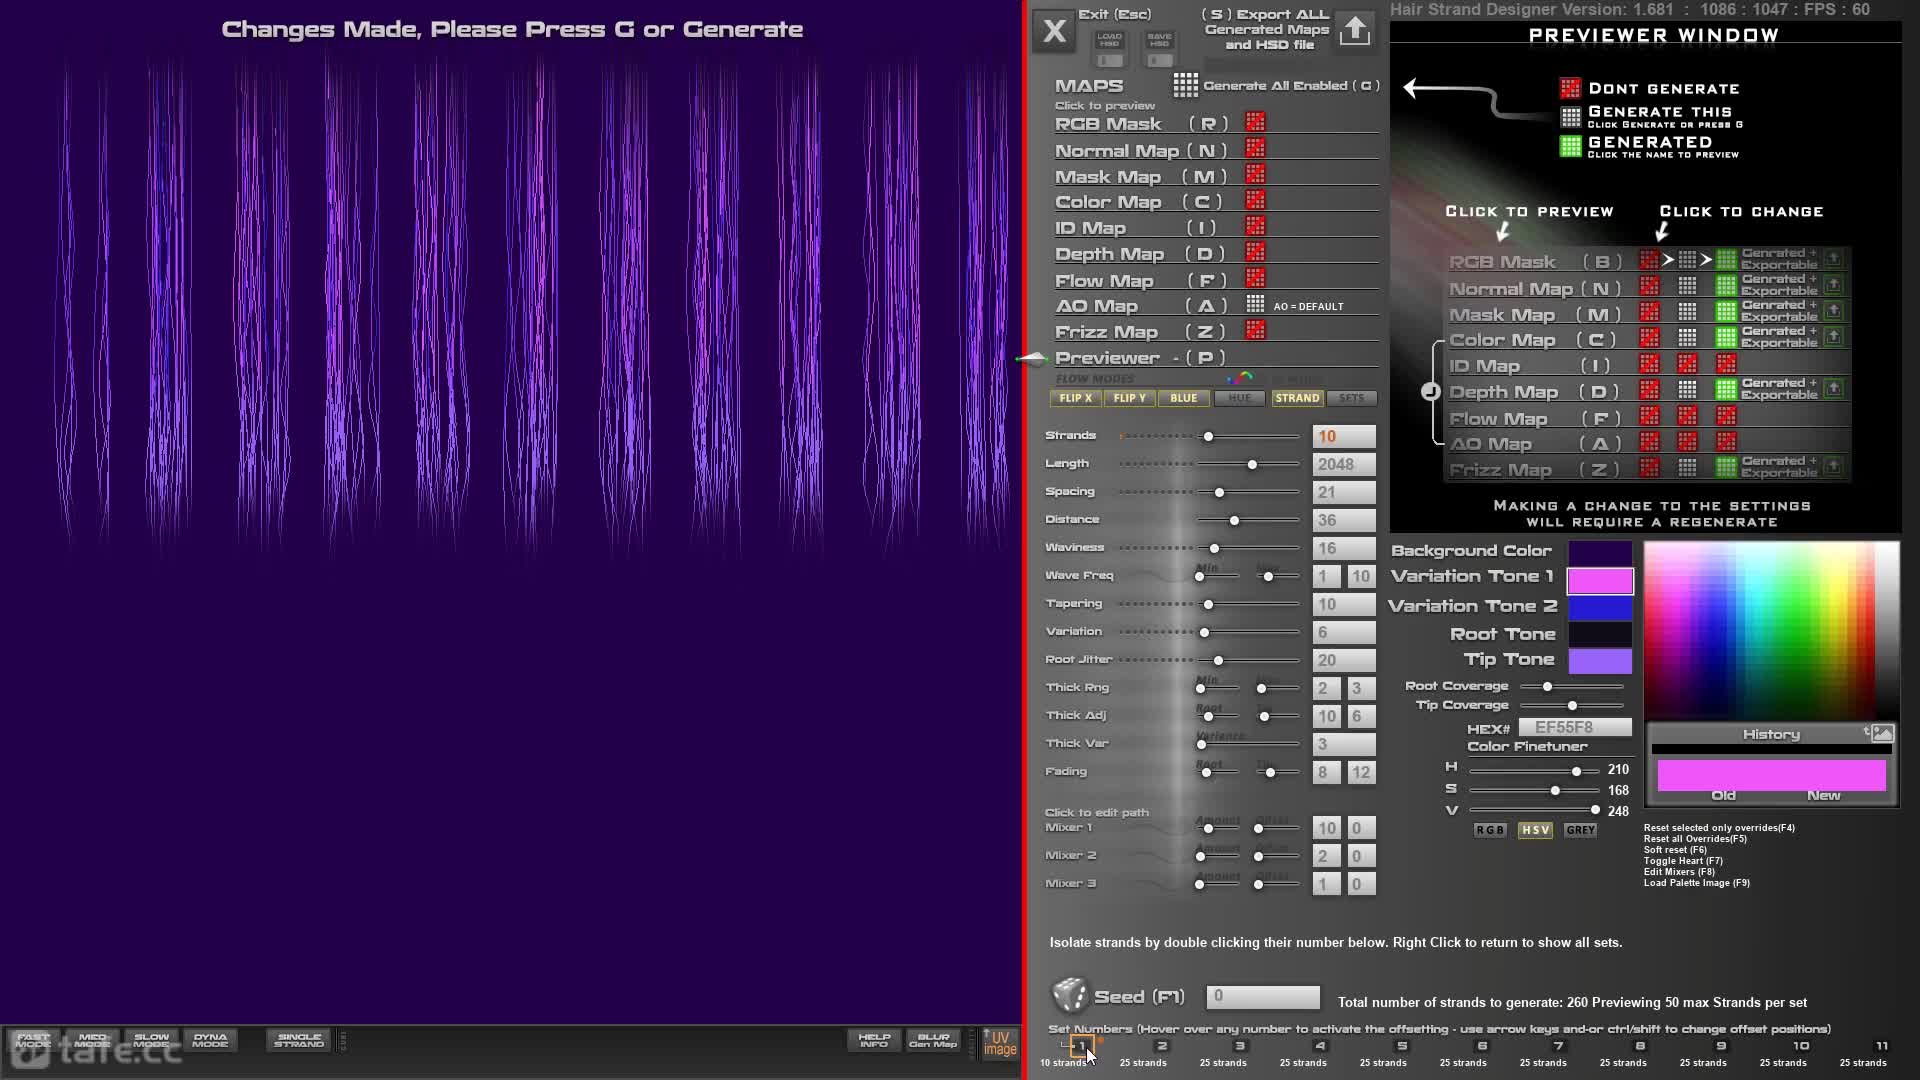Viewport: 1920px width, 1080px height.
Task: Preview the Normal Map entry
Action: coord(1141,151)
